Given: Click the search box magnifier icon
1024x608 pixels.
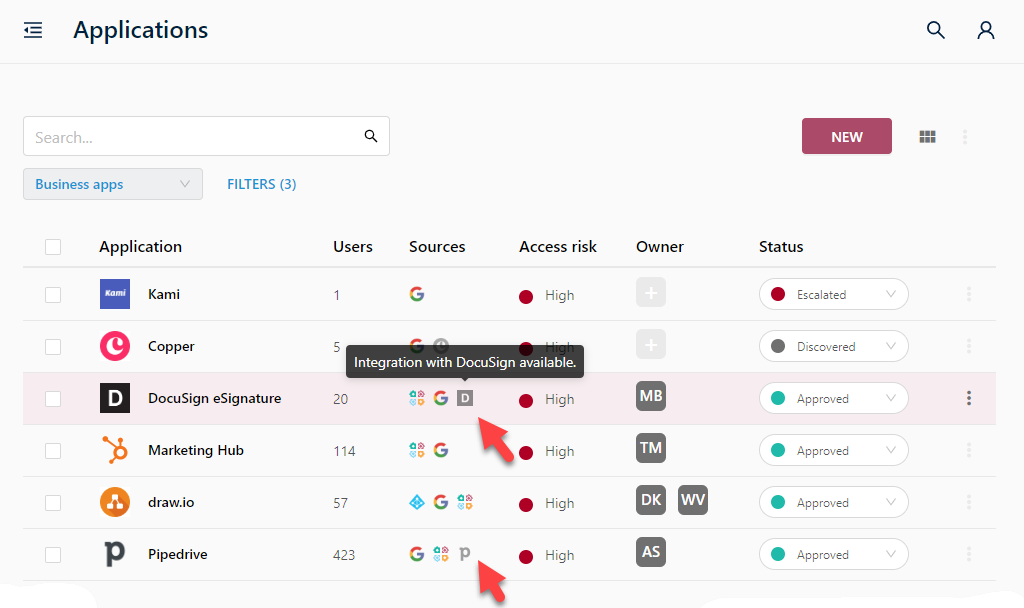Looking at the screenshot, I should click(x=371, y=136).
